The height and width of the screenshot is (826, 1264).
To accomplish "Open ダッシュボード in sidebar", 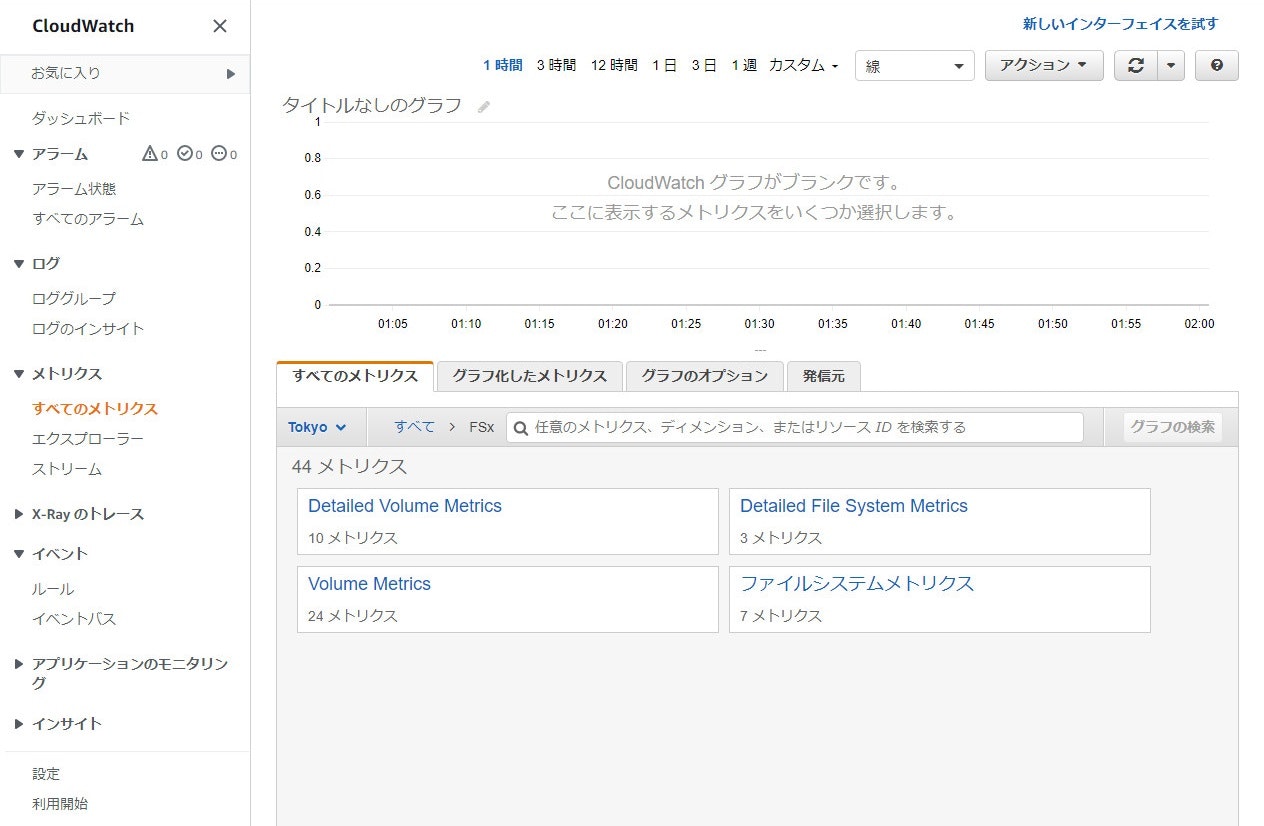I will pos(81,118).
